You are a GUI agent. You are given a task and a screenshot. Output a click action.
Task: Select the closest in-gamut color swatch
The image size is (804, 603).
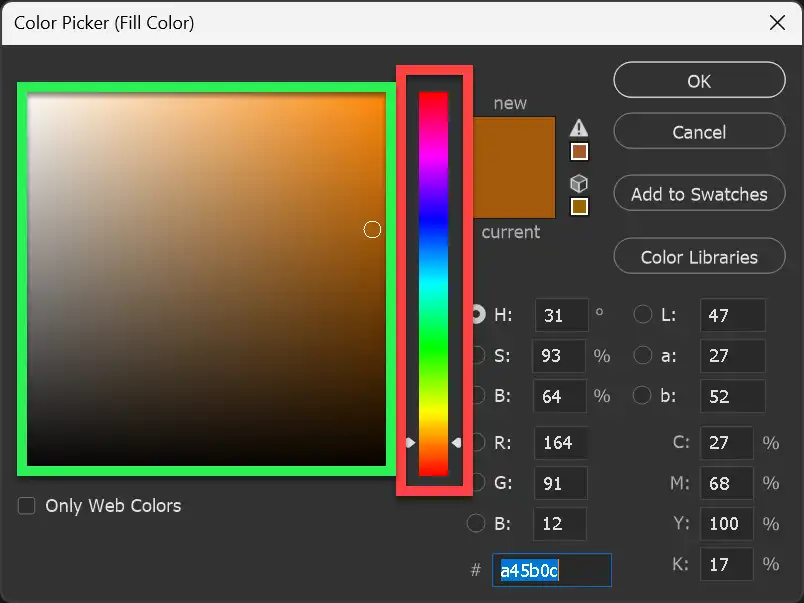(x=577, y=151)
